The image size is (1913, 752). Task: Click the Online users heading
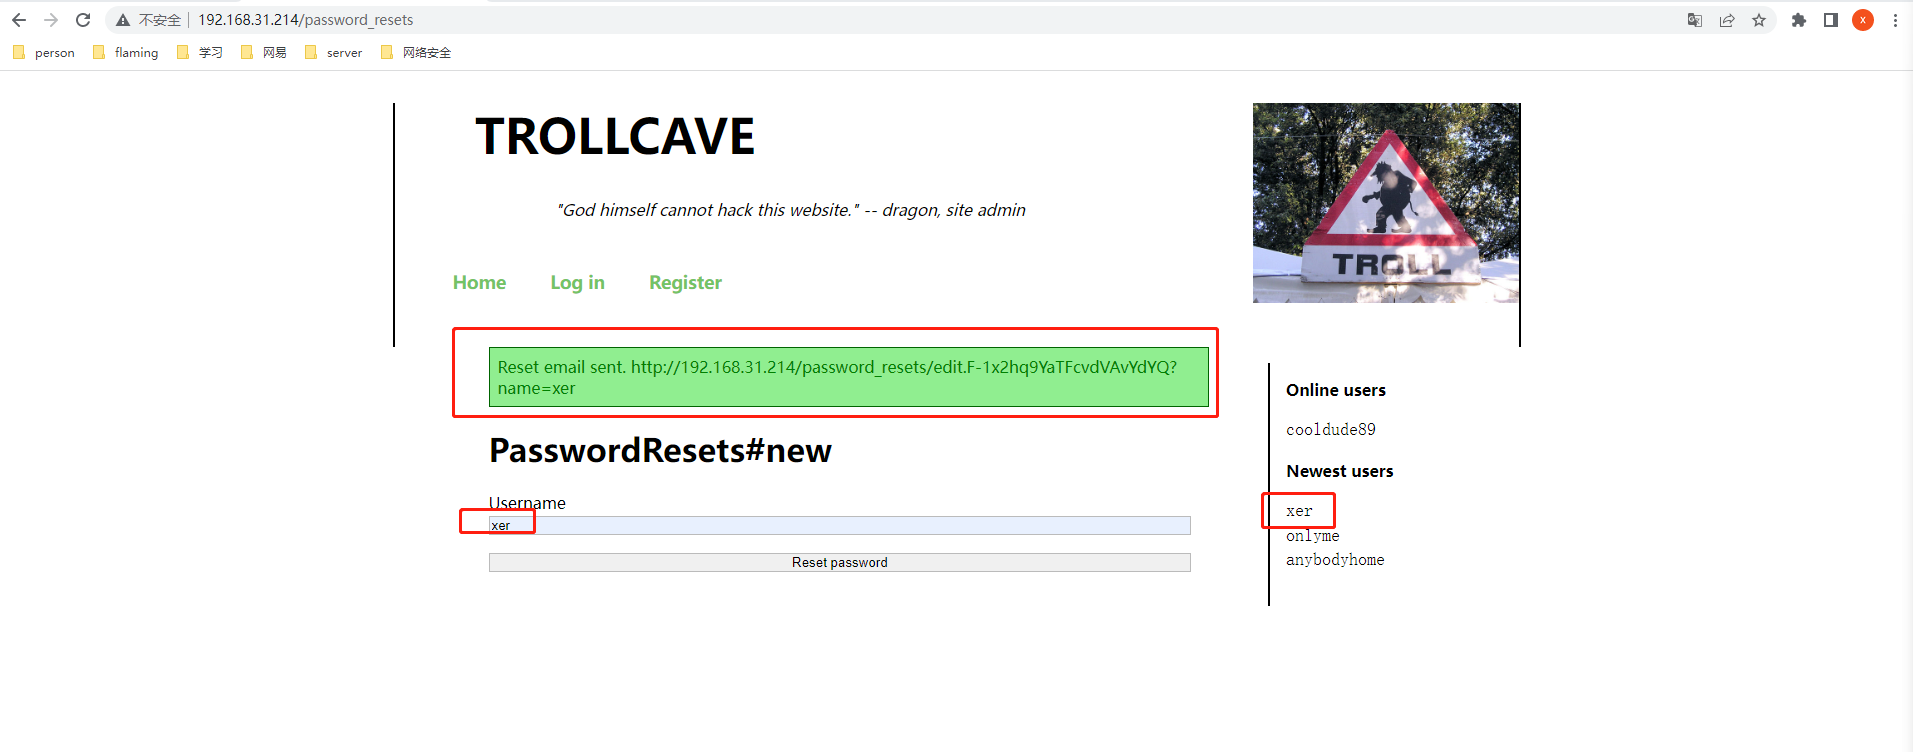point(1336,390)
